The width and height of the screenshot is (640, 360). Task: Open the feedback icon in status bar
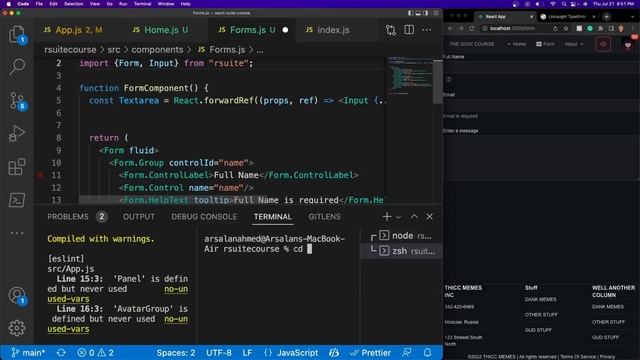coord(407,353)
